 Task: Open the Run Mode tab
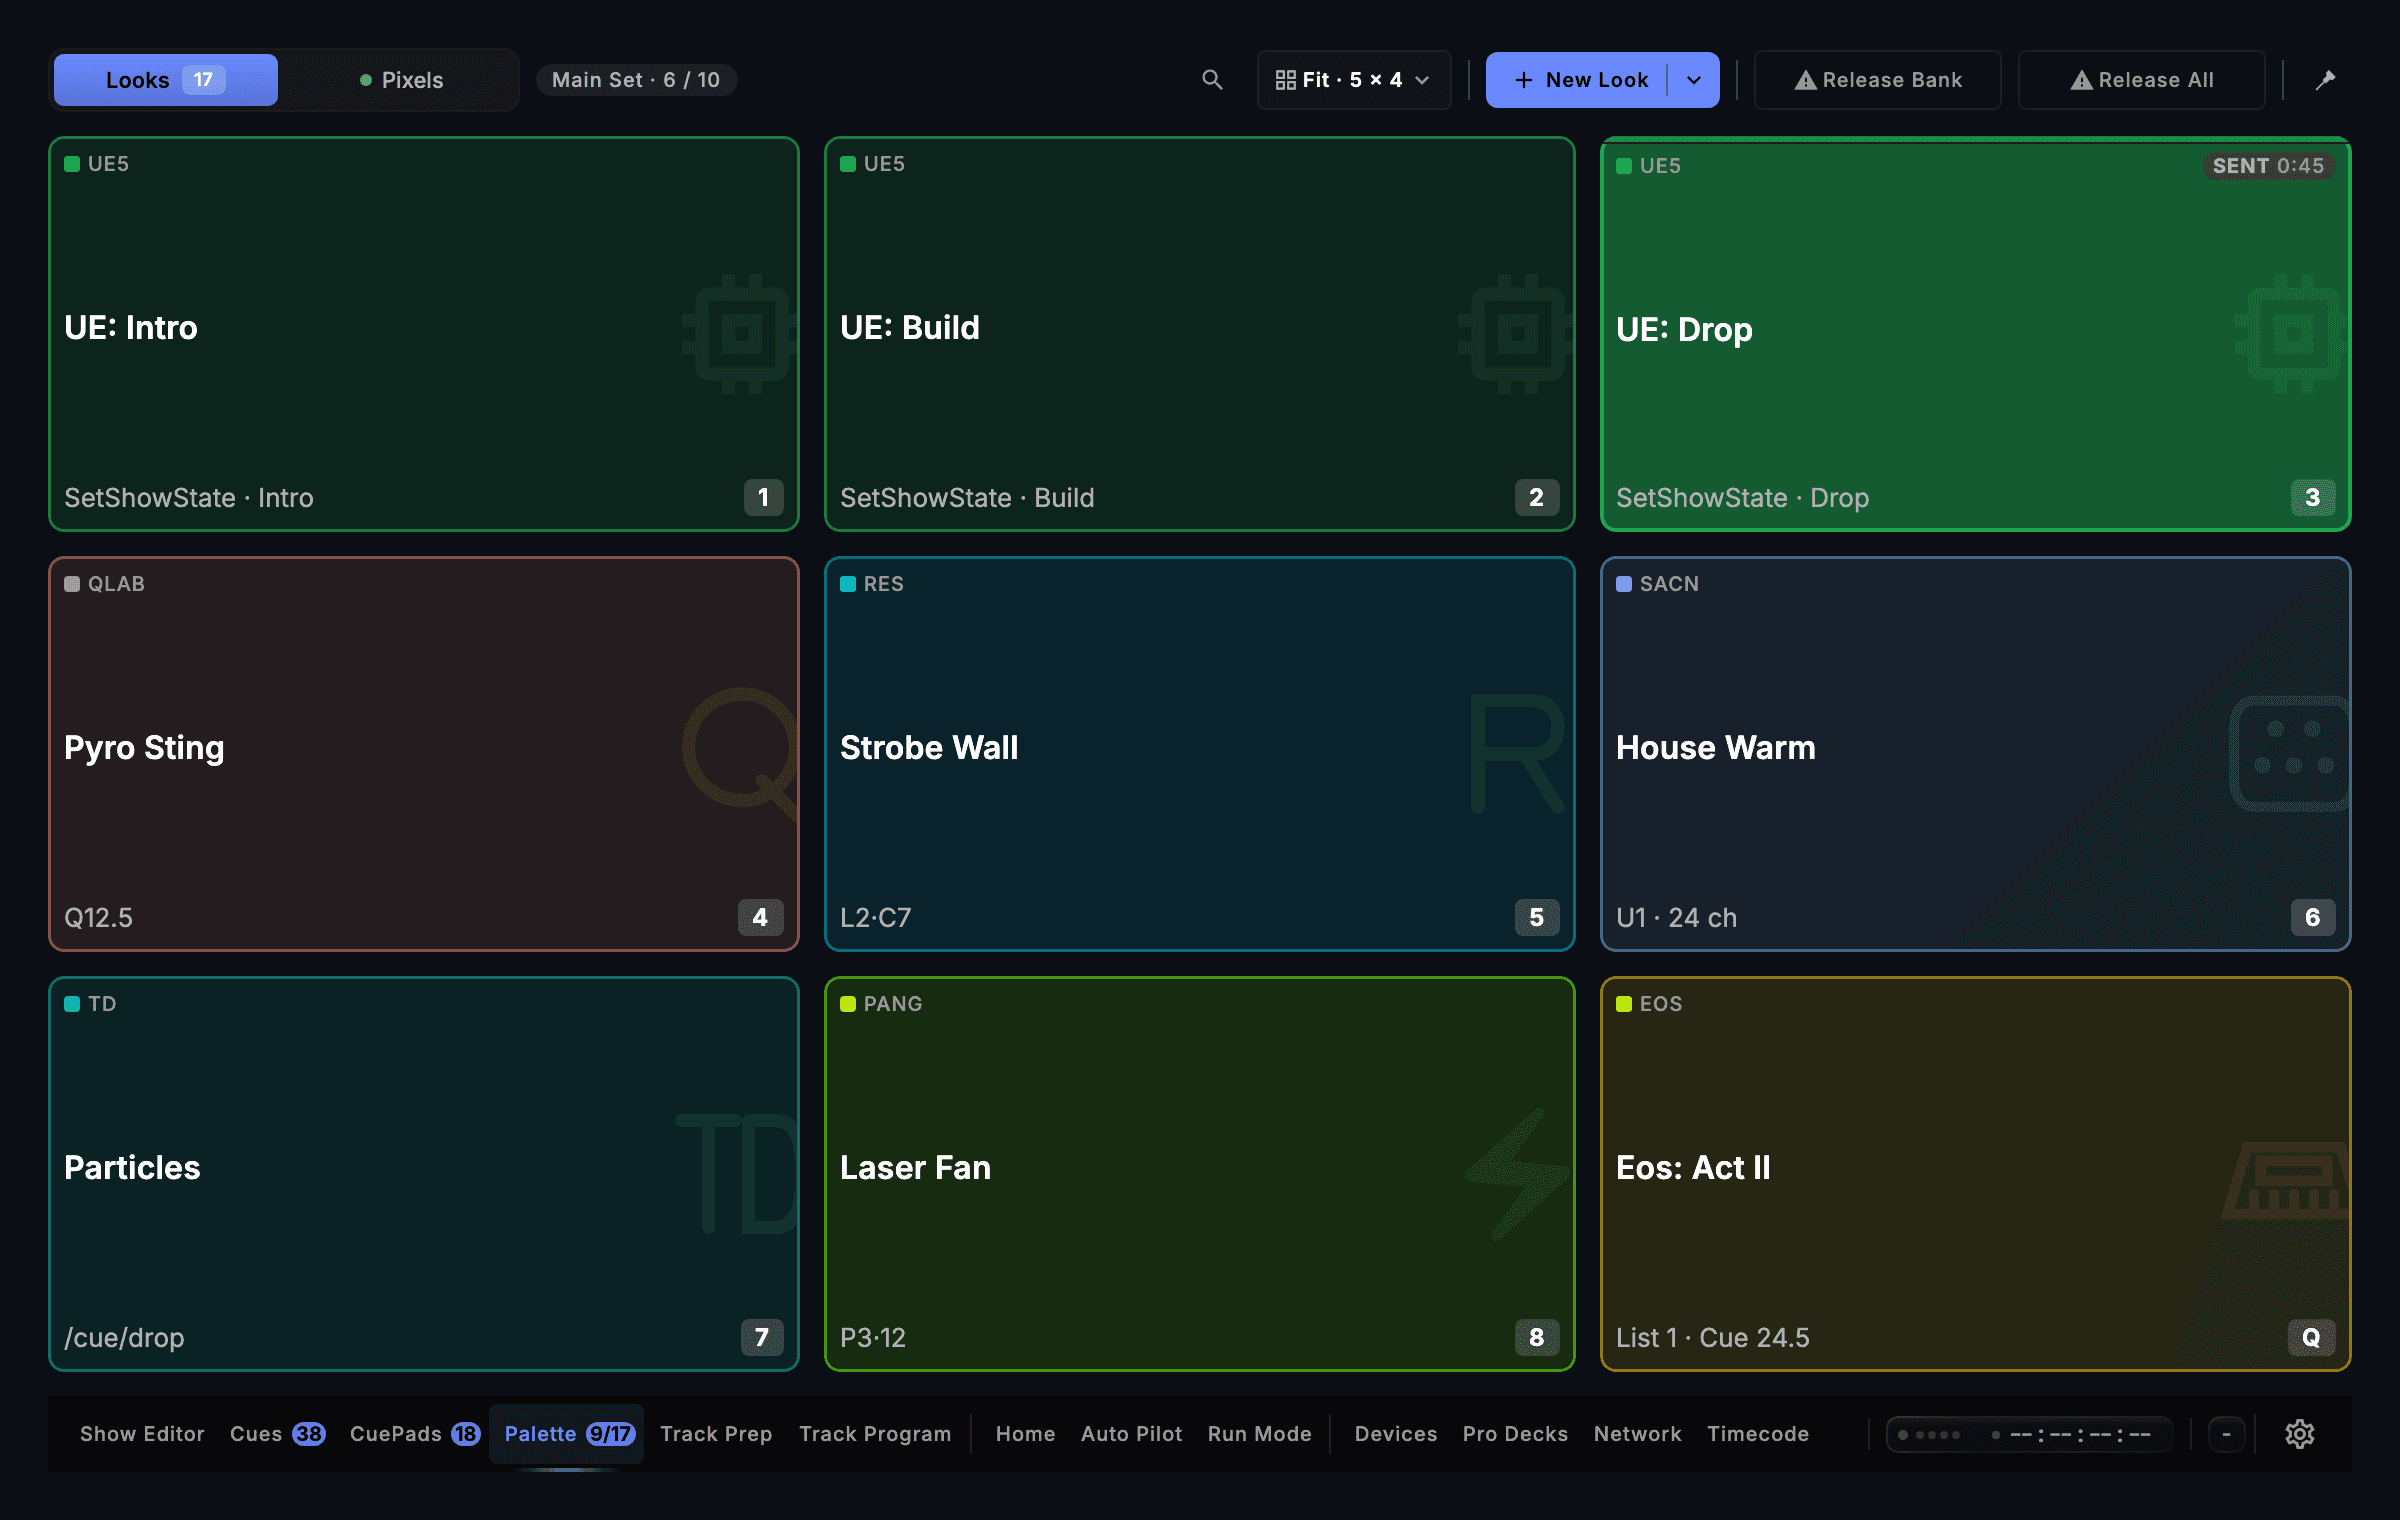[1259, 1434]
